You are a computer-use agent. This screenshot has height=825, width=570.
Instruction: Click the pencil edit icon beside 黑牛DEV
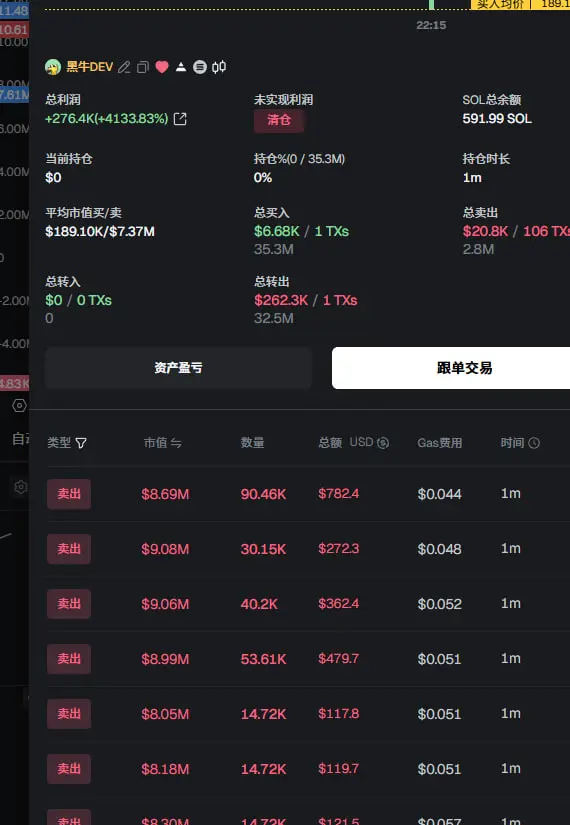(124, 67)
